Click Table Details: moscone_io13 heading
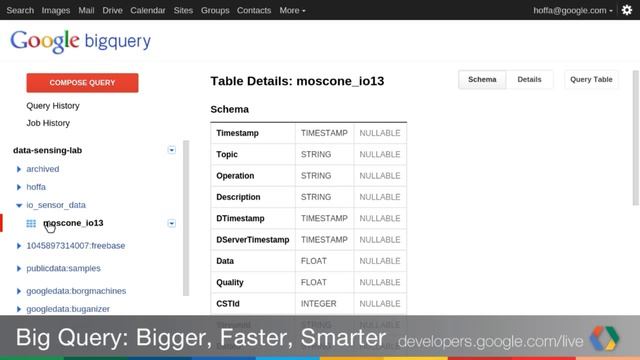The width and height of the screenshot is (640, 360). click(297, 81)
